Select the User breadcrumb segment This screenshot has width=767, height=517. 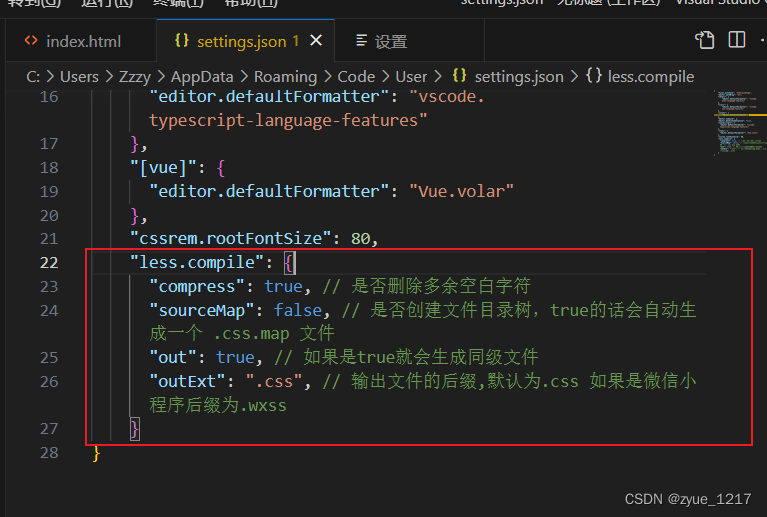coord(411,77)
